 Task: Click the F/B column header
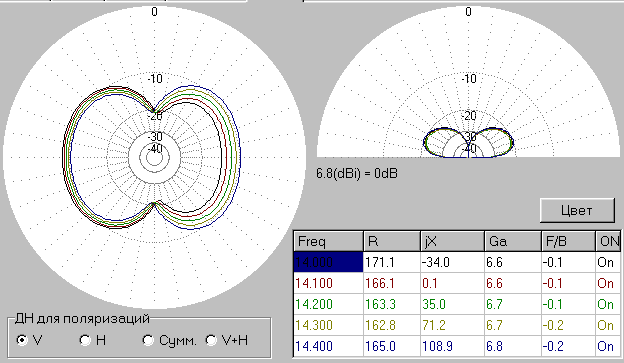569,241
